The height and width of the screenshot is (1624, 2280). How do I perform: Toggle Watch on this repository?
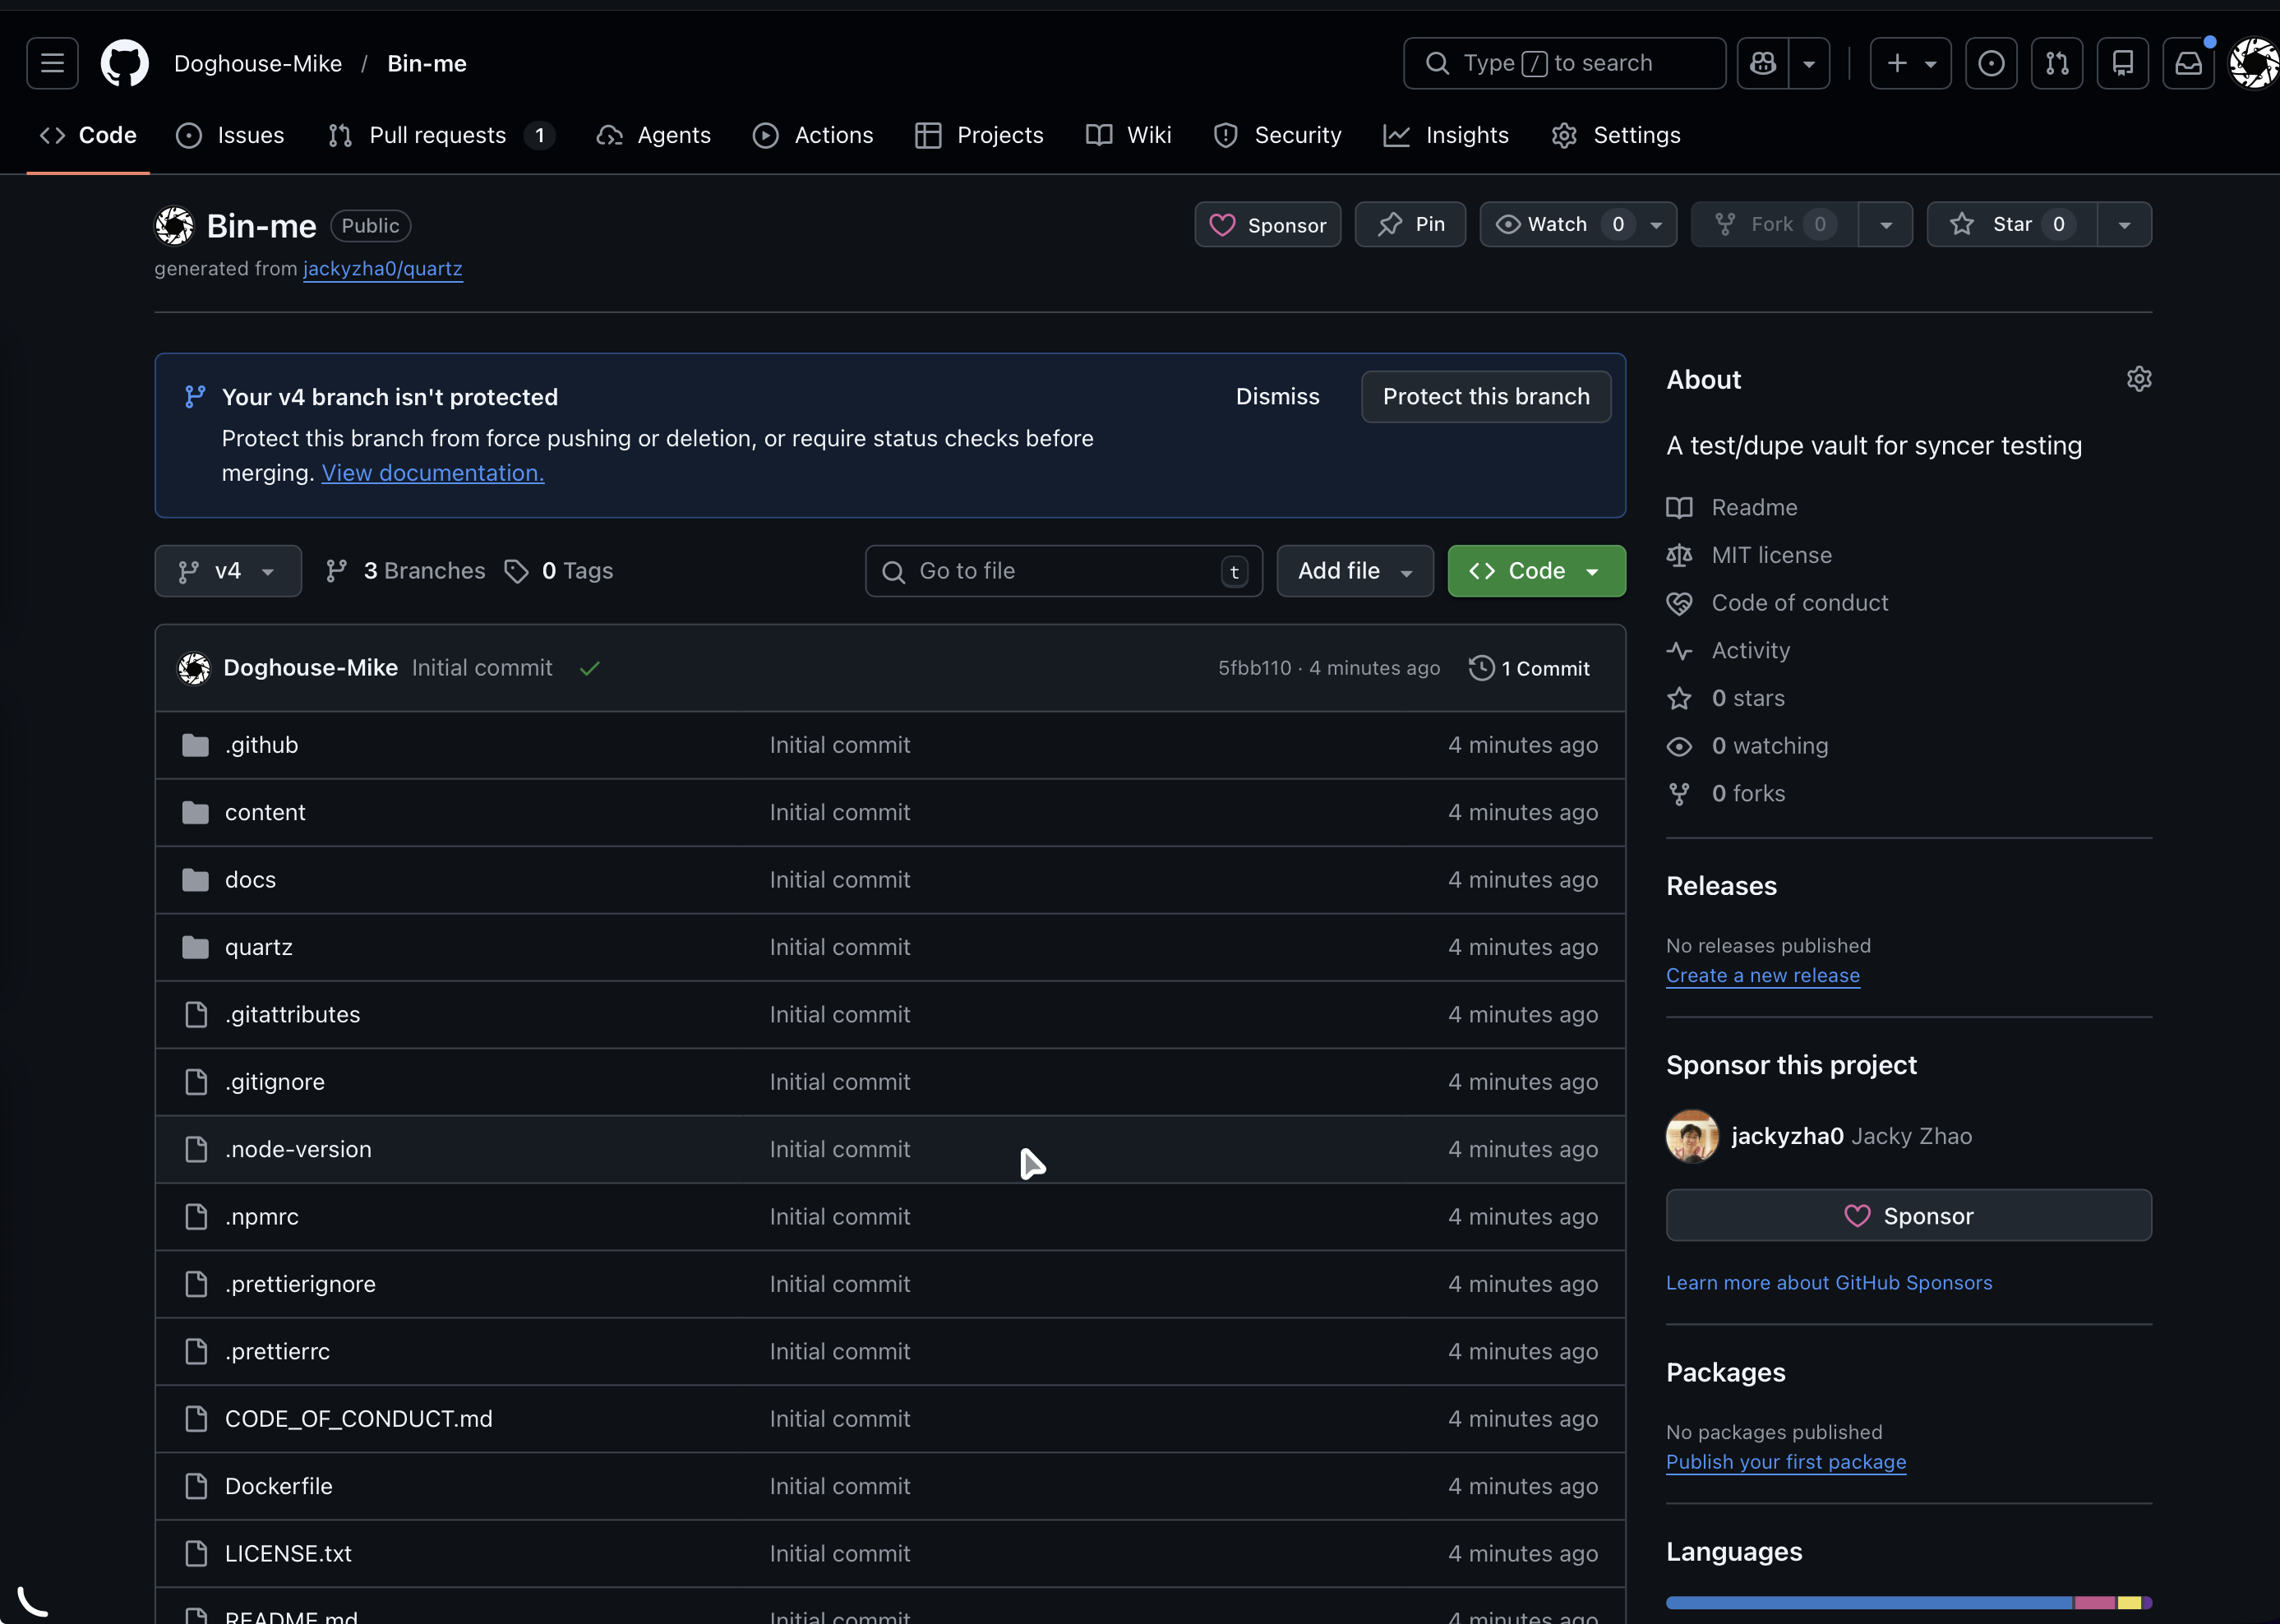(x=1557, y=224)
